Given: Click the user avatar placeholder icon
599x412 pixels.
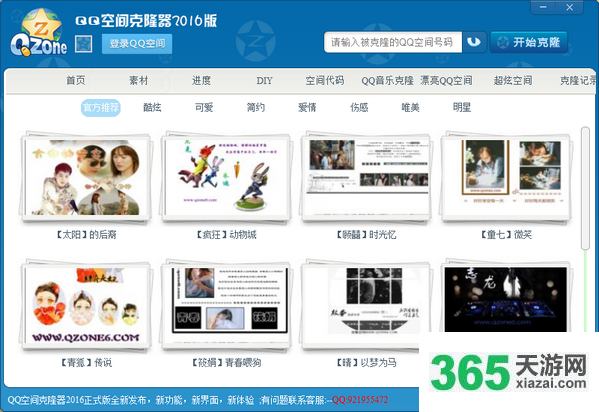Looking at the screenshot, I should pos(83,44).
